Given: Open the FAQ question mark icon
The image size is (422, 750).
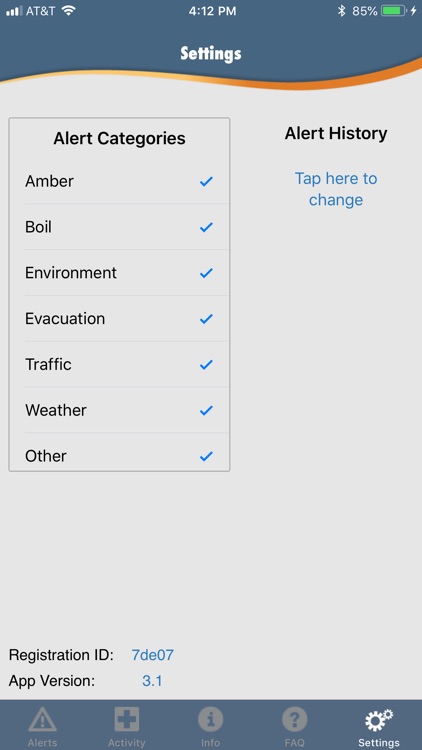Looking at the screenshot, I should tap(294, 719).
